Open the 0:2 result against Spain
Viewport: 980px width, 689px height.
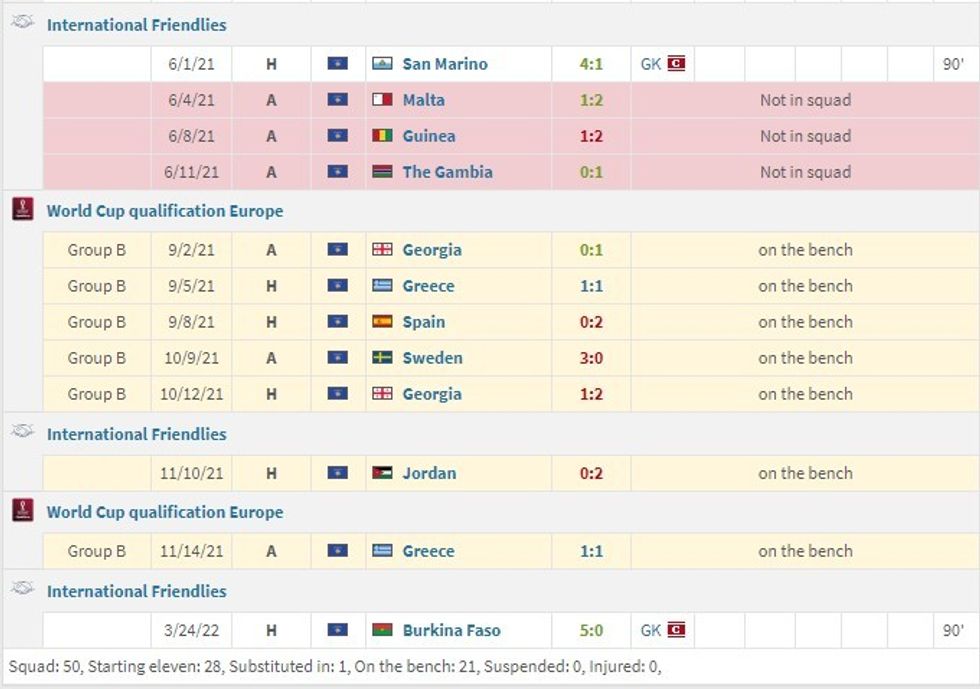pos(591,322)
